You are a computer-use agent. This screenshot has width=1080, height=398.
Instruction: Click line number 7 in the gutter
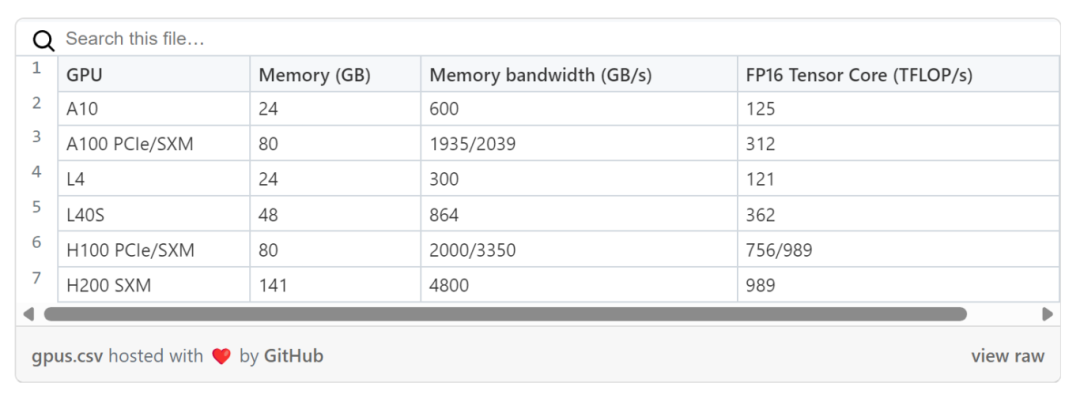point(37,277)
